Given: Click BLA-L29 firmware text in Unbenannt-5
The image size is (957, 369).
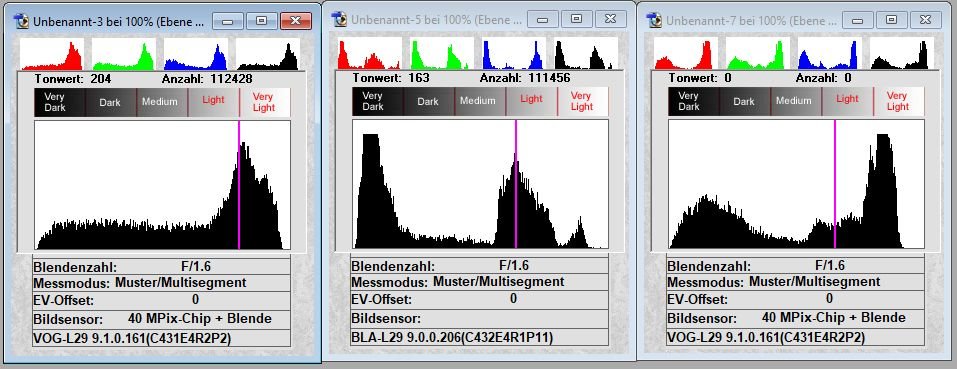Looking at the screenshot, I should pos(452,337).
